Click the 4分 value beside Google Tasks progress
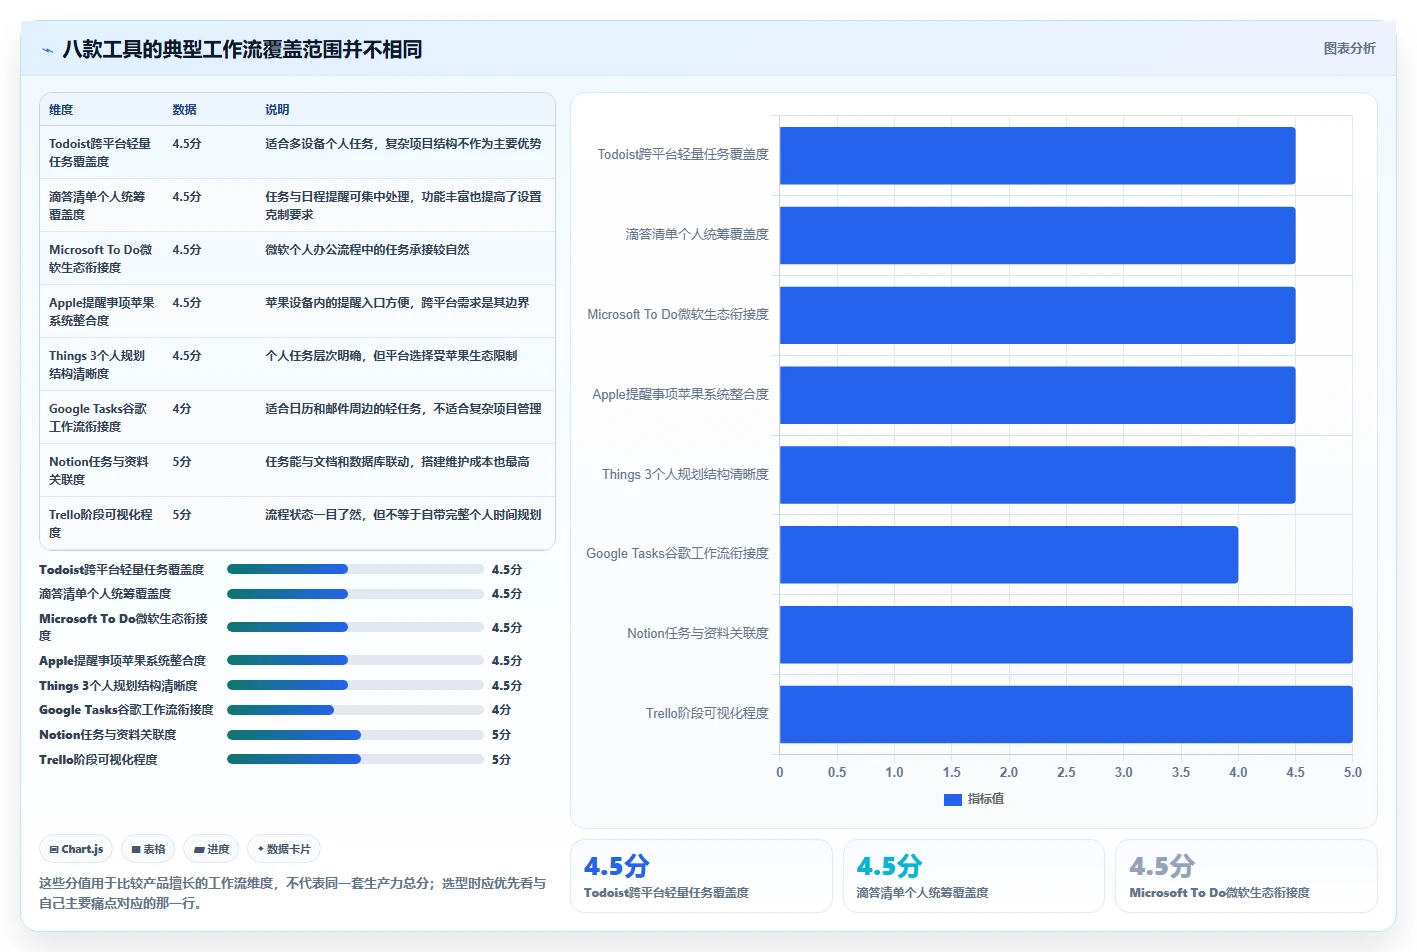The width and height of the screenshot is (1417, 952). click(x=501, y=710)
